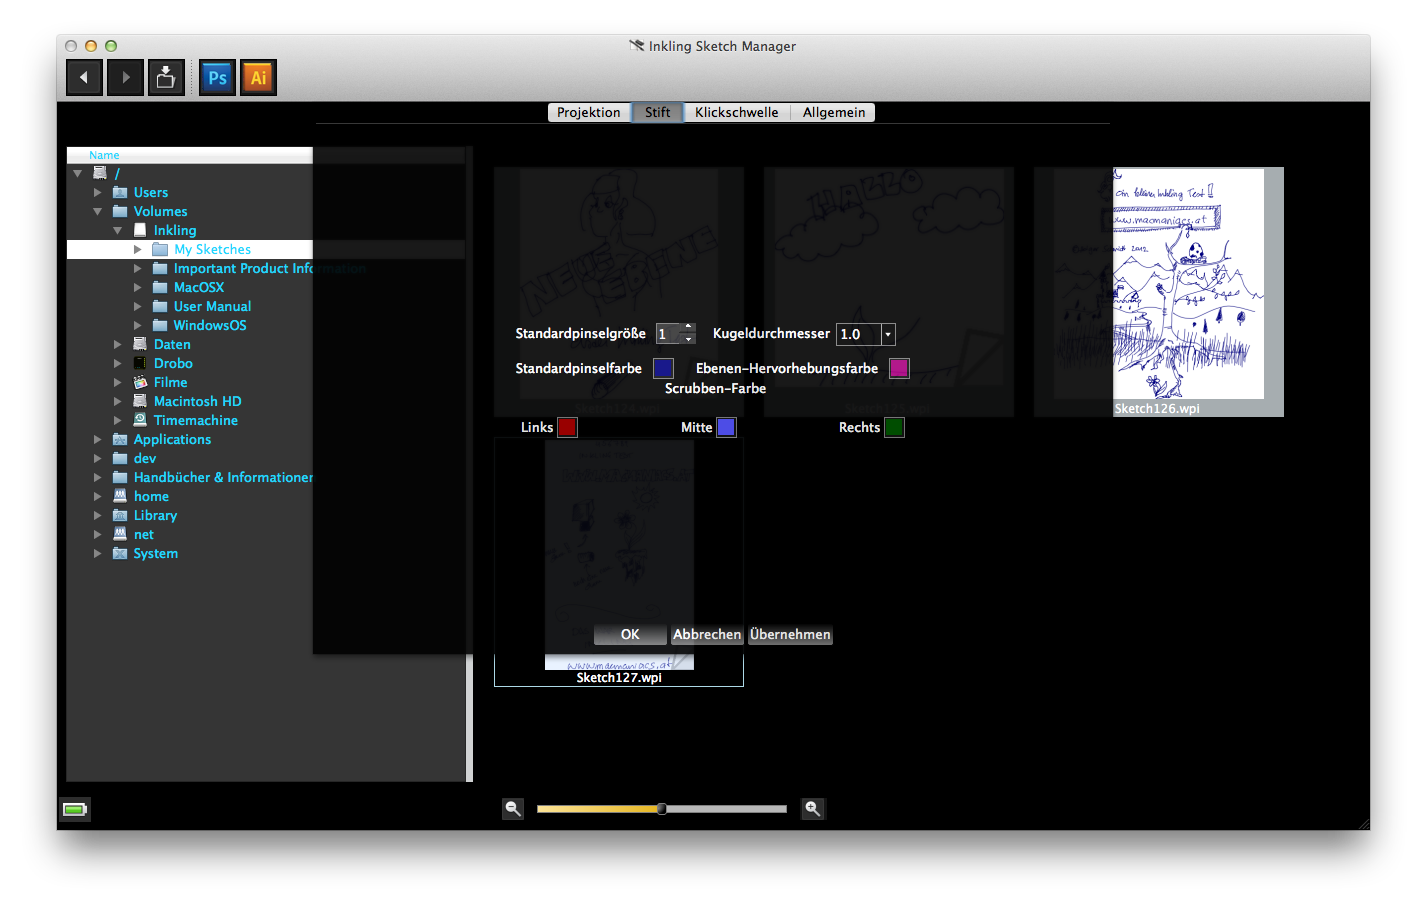Click the zoom in magnifier icon
1427x909 pixels.
813,808
